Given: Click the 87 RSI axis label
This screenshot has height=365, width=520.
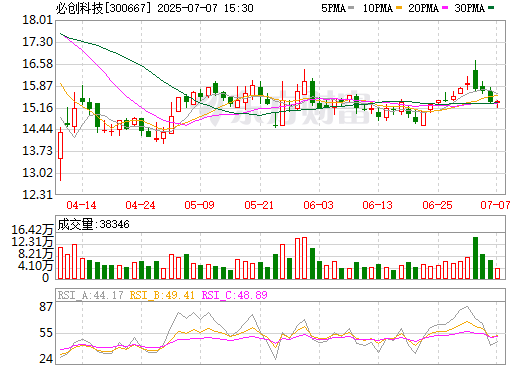Looking at the screenshot, I should [46, 307].
